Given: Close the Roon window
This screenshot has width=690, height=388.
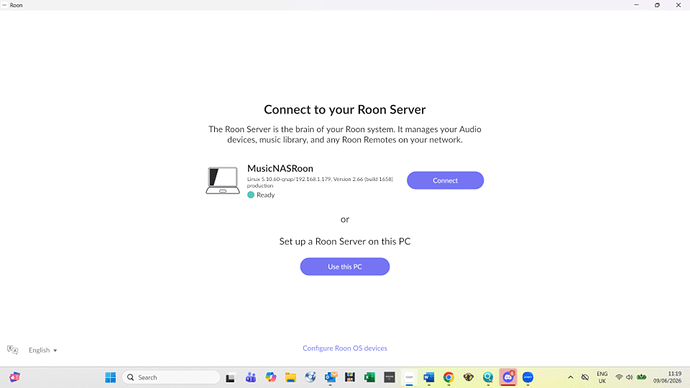Looking at the screenshot, I should 678,5.
